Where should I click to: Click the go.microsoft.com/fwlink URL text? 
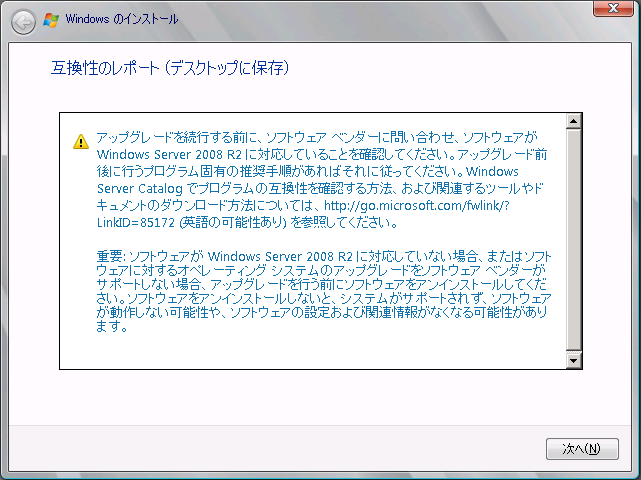[417, 205]
